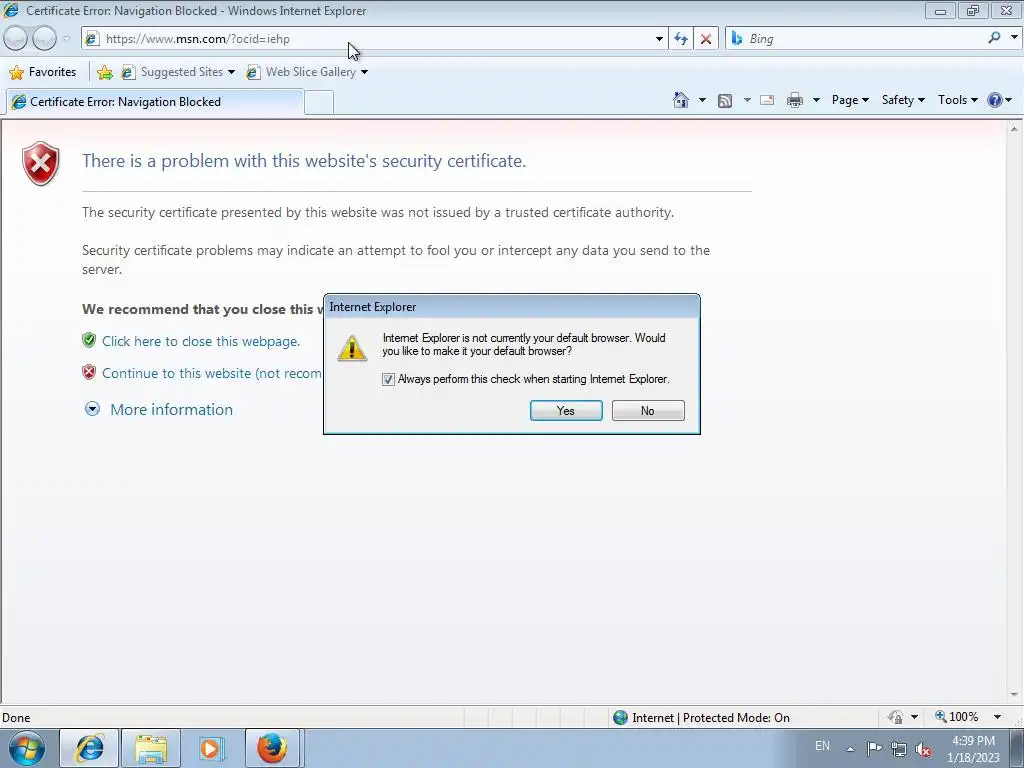Viewport: 1024px width, 768px height.
Task: Click the Bing search magnifier icon
Action: (x=994, y=38)
